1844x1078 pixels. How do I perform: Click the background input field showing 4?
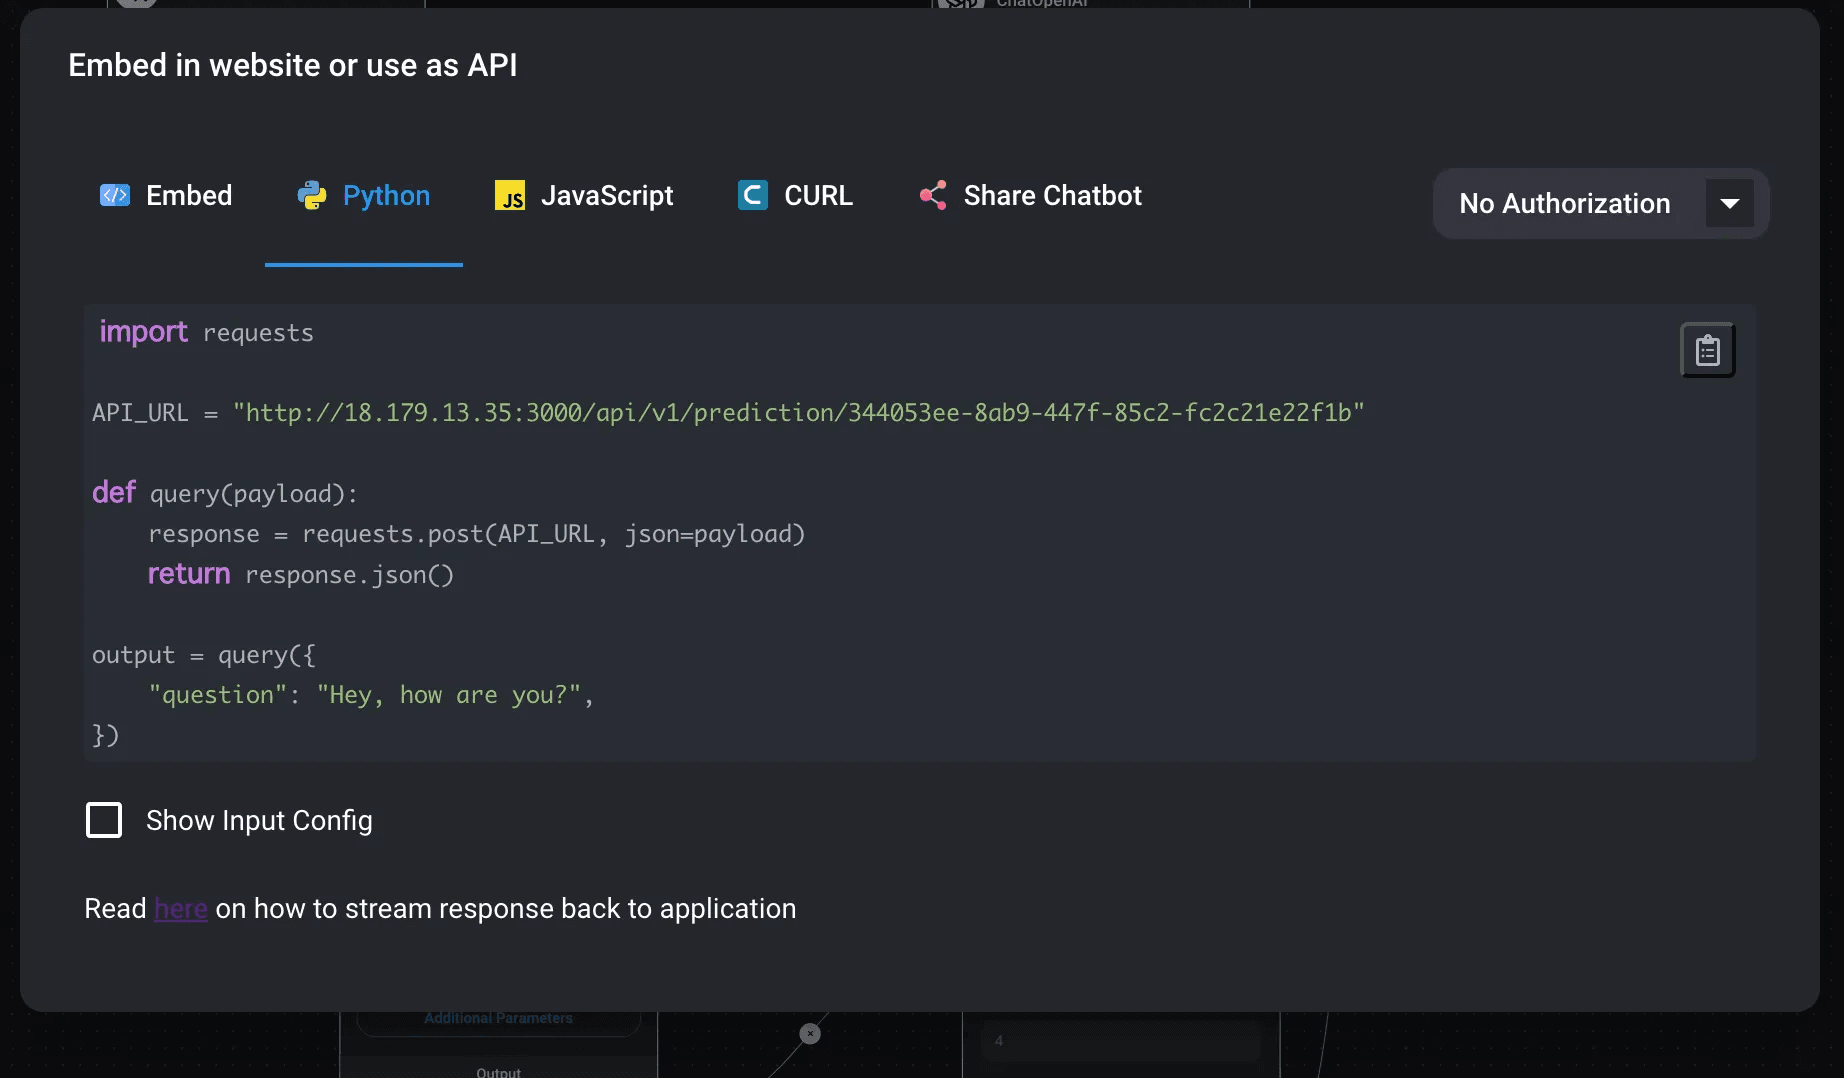coord(1120,1041)
